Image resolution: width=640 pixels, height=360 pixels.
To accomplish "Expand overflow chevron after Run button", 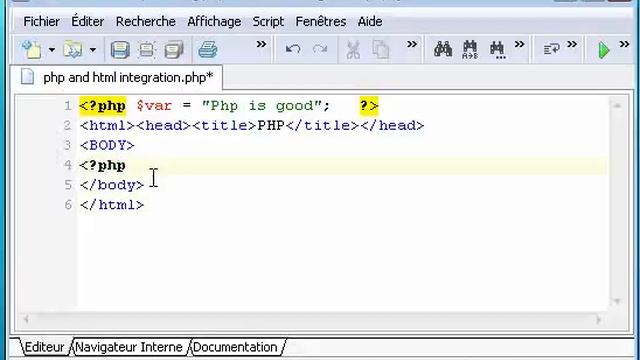I will click(x=624, y=44).
